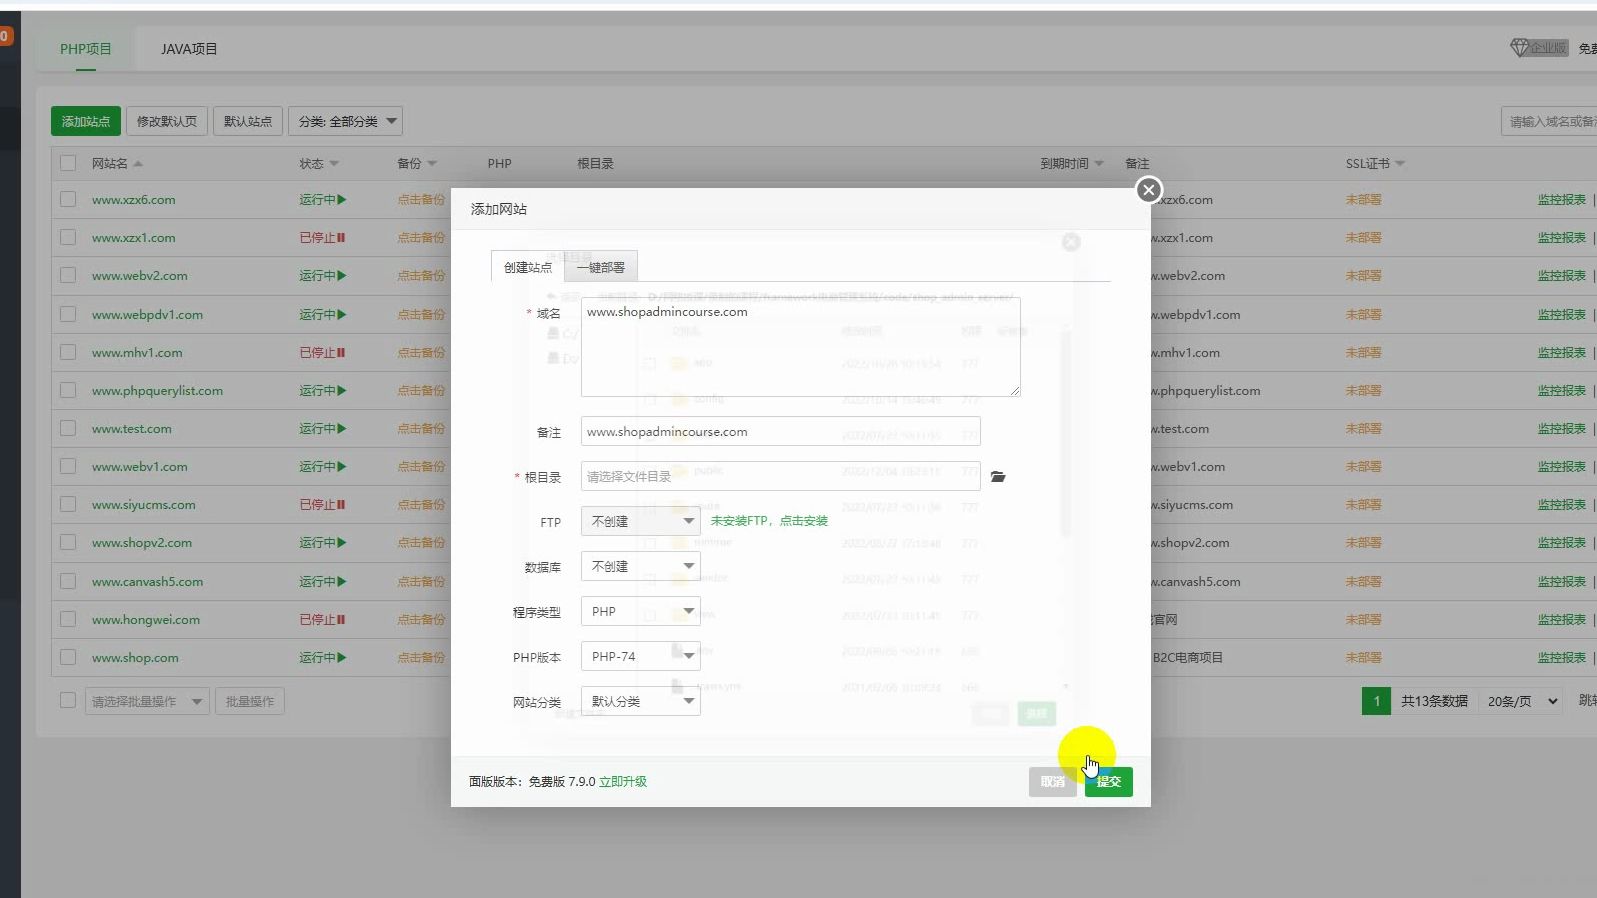Click stopped status icon for www.hongwei.com
This screenshot has height=898, width=1597.
[341, 620]
